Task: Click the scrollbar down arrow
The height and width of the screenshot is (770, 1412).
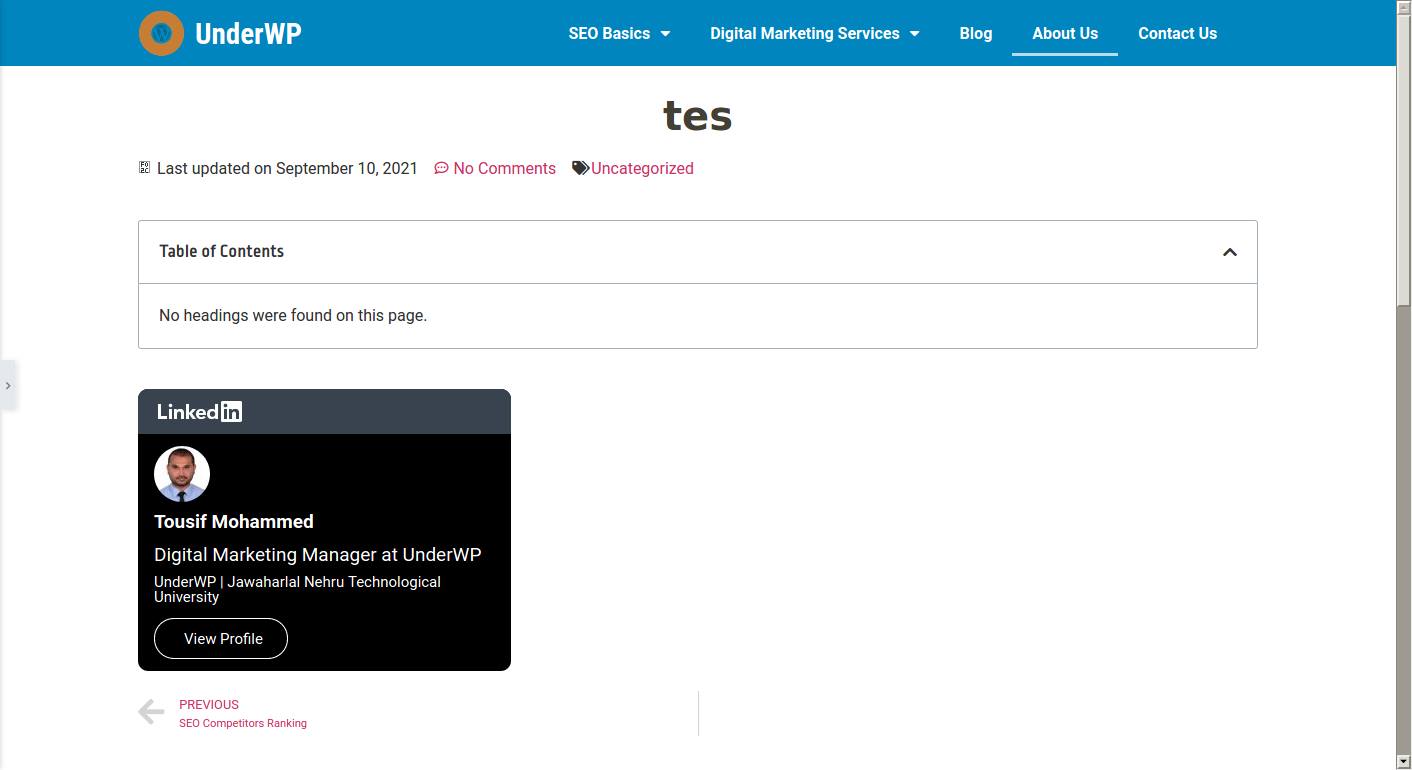Action: pos(1403,762)
